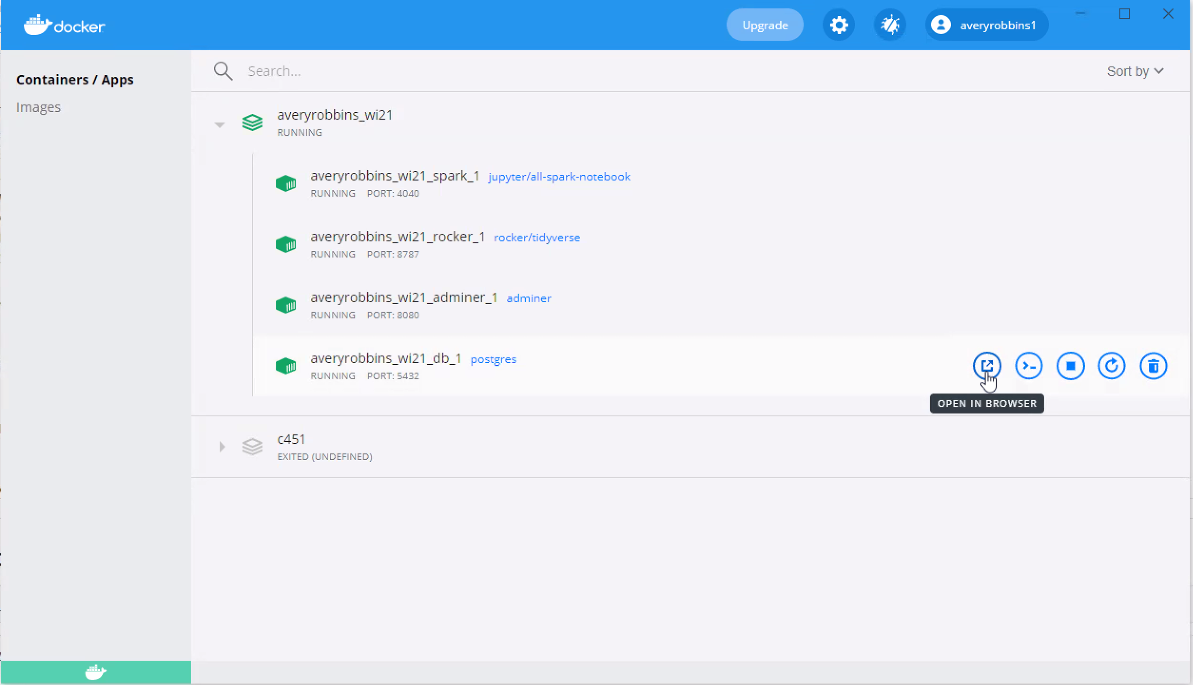Click the search magnifier icon
This screenshot has height=685, width=1193.
(223, 71)
